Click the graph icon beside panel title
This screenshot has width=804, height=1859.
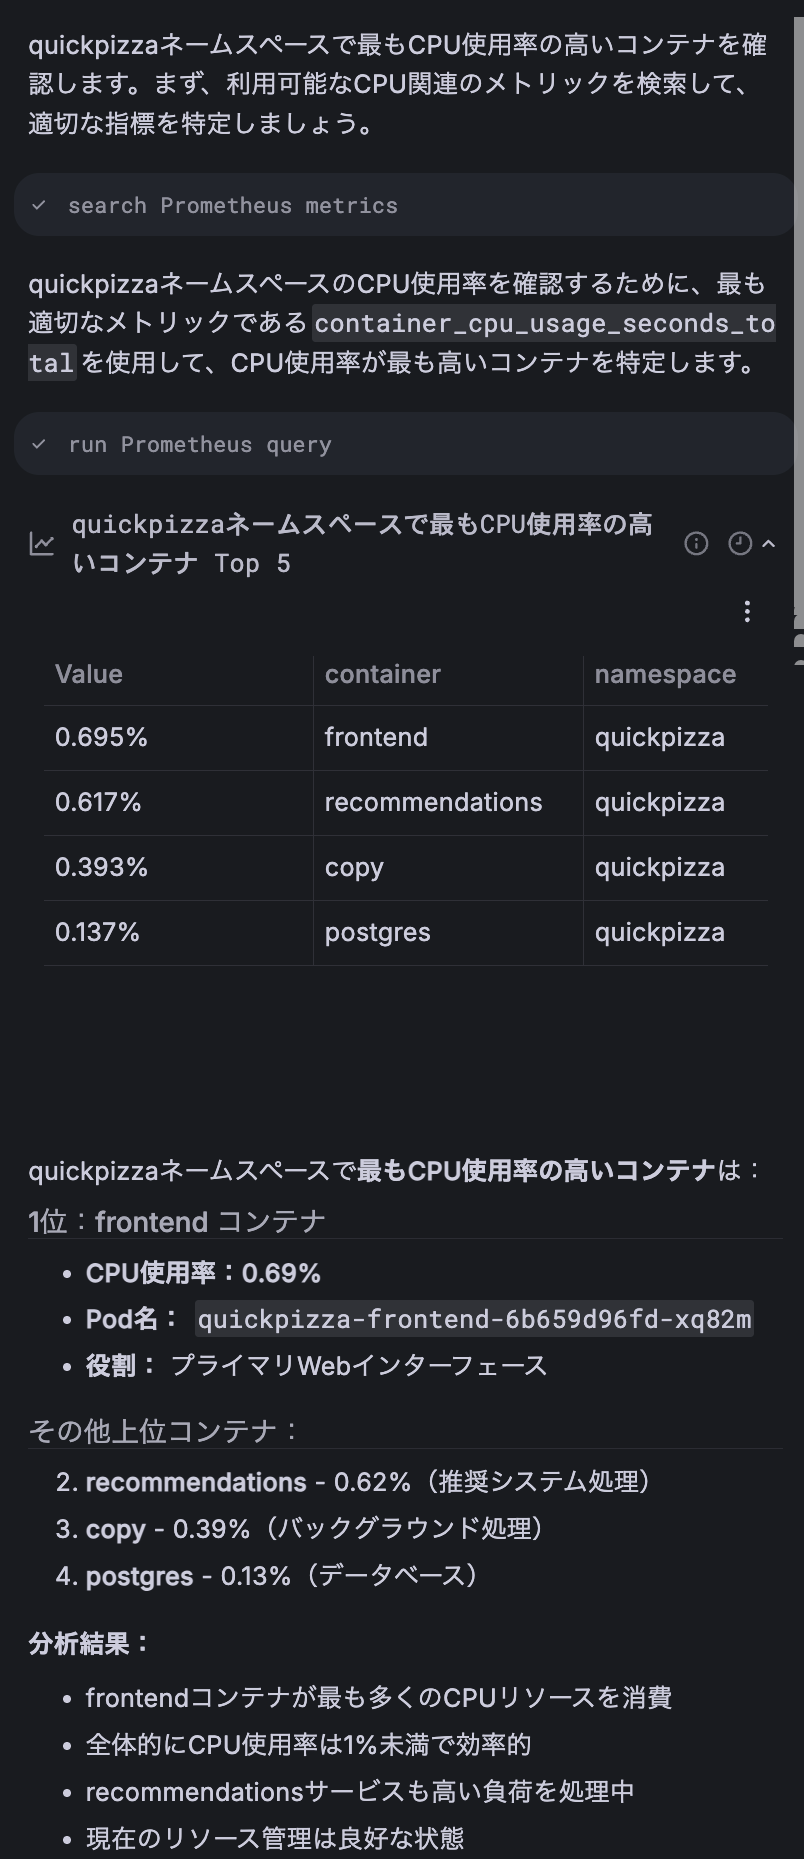(42, 544)
